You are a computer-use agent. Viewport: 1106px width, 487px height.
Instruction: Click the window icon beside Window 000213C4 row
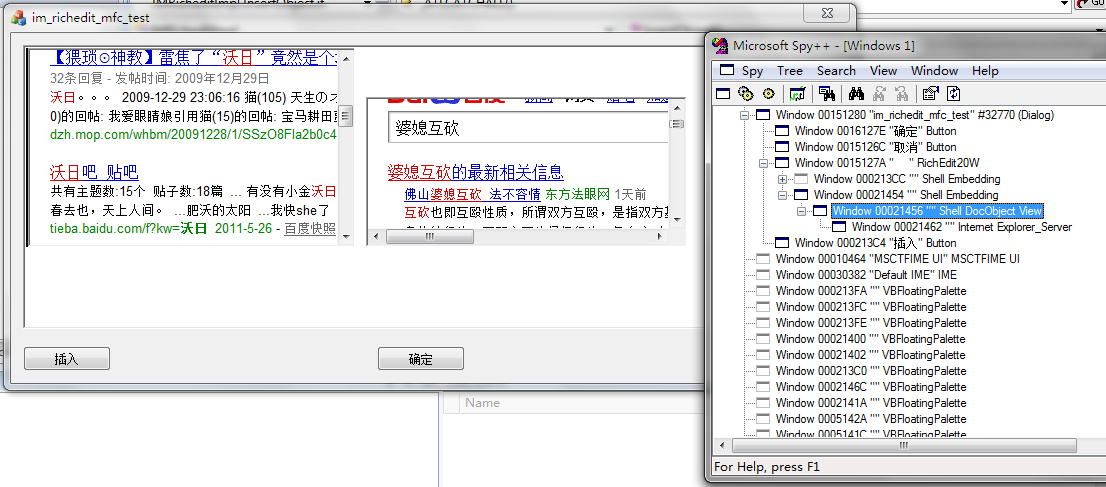coord(782,243)
